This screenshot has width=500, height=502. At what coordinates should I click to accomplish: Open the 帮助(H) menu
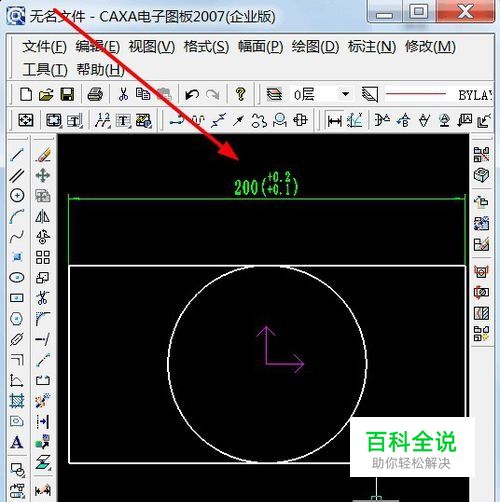click(x=100, y=70)
